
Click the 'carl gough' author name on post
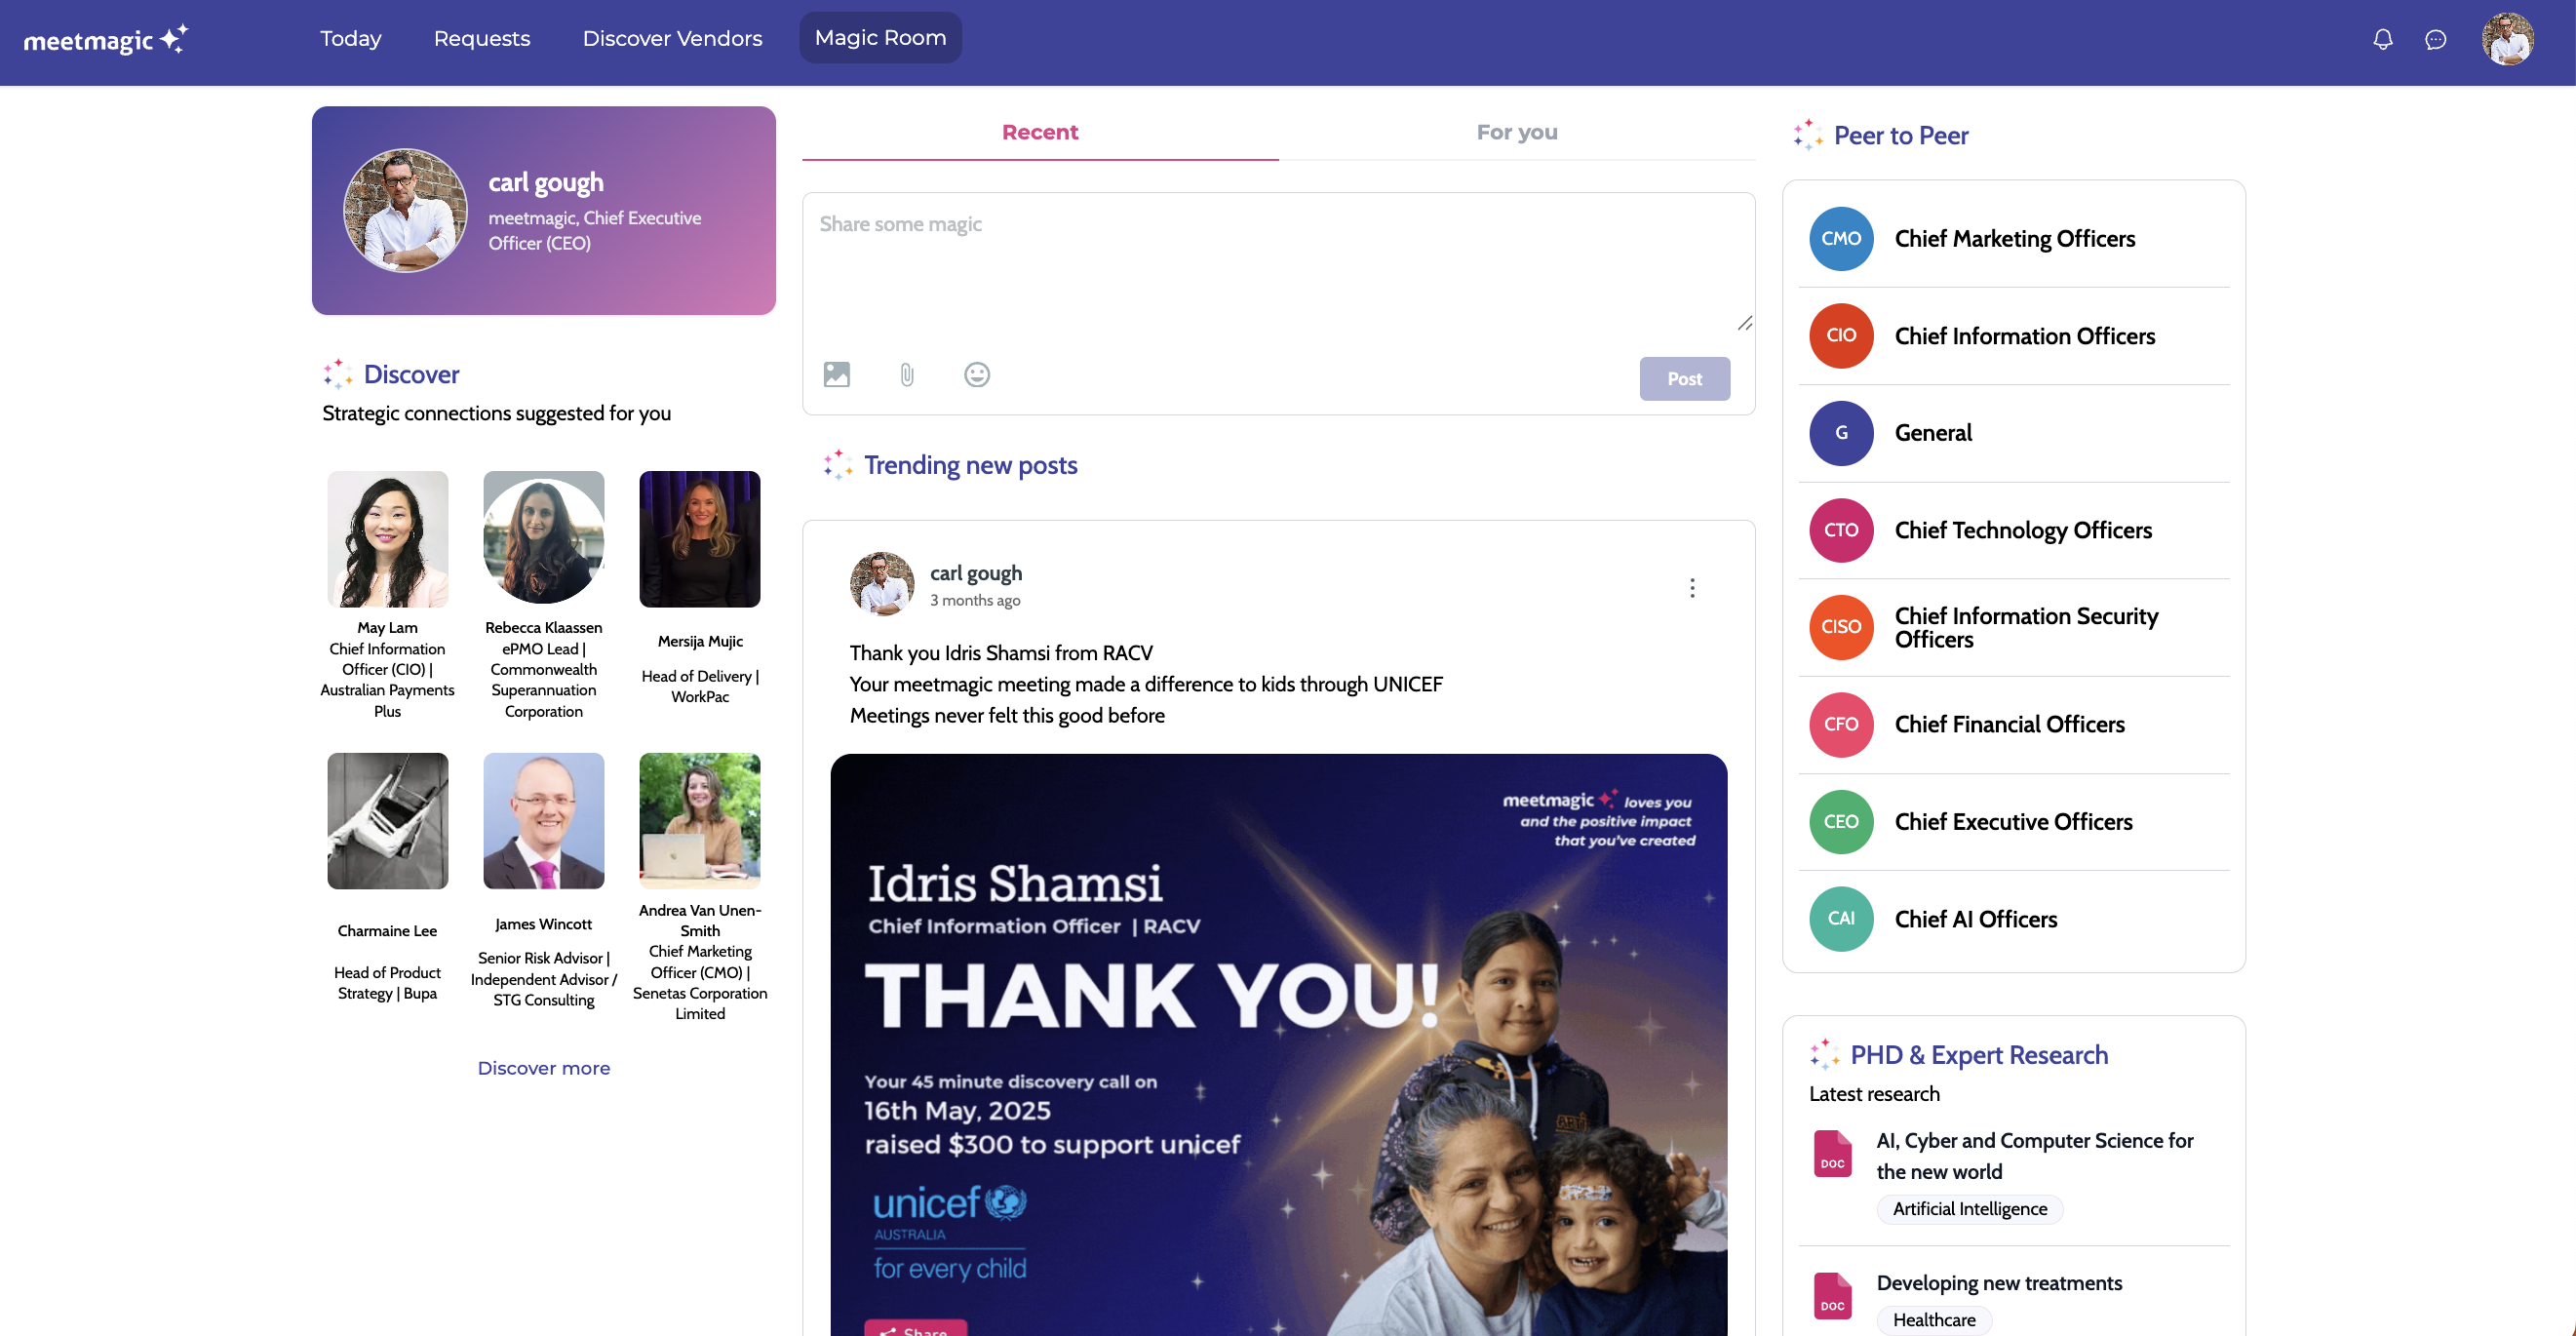976,573
